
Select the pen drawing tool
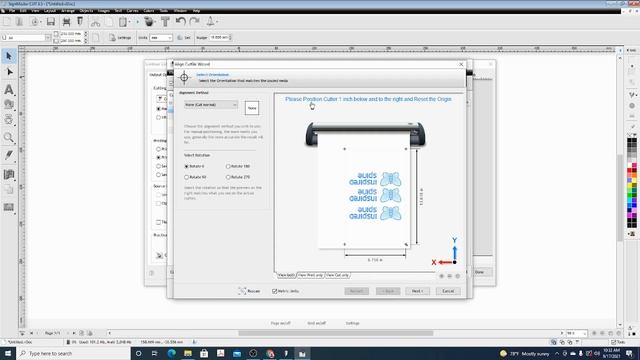click(x=9, y=155)
